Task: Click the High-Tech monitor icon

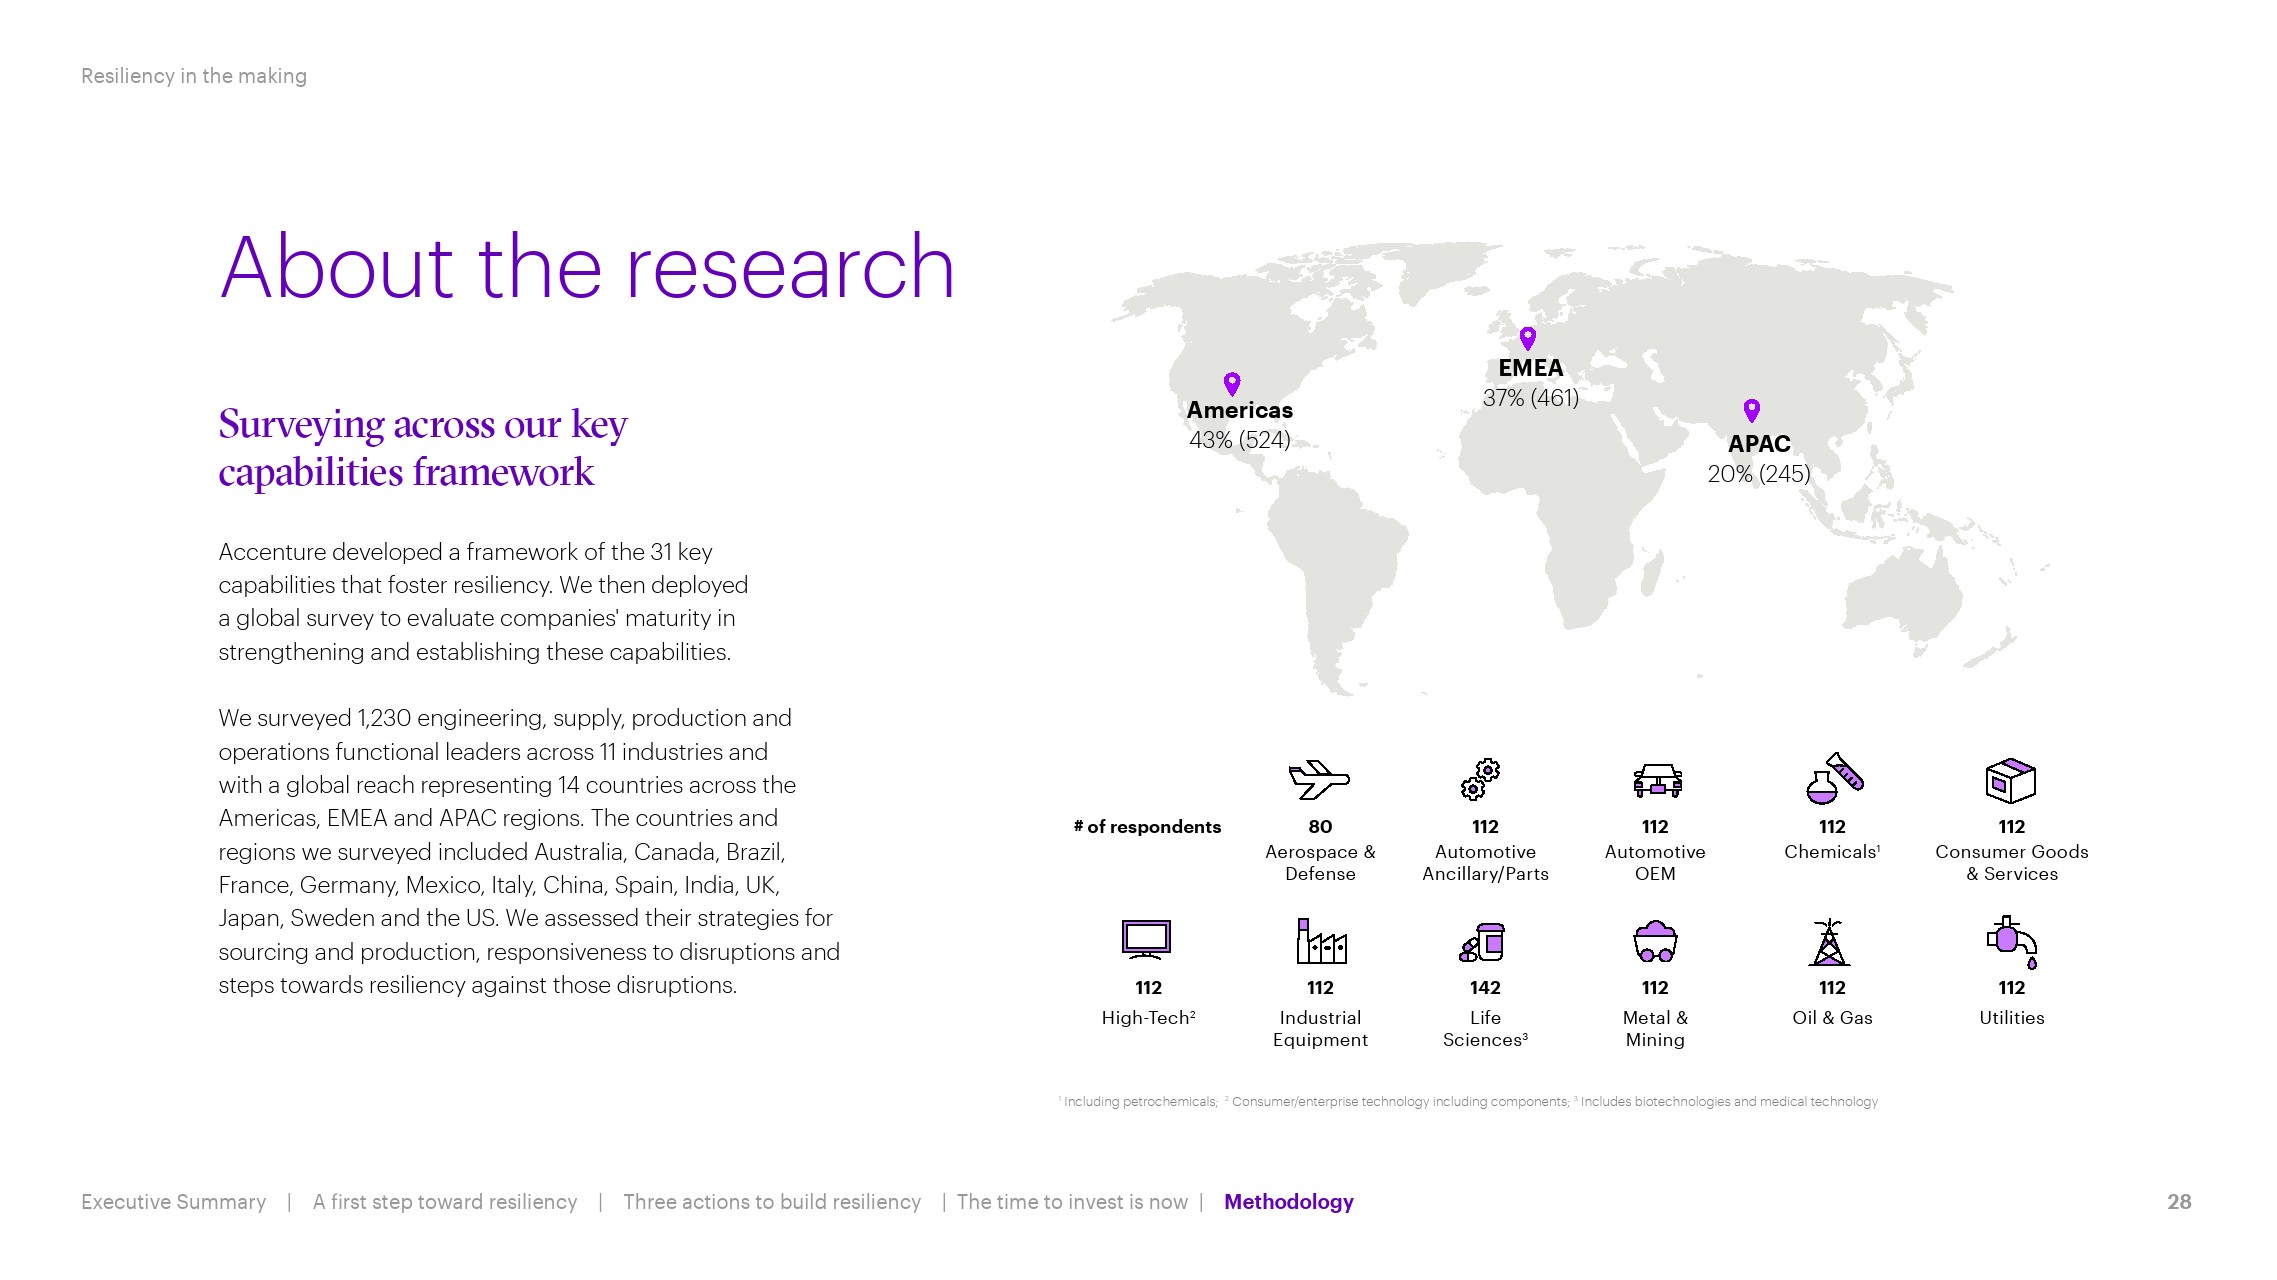Action: (x=1146, y=940)
